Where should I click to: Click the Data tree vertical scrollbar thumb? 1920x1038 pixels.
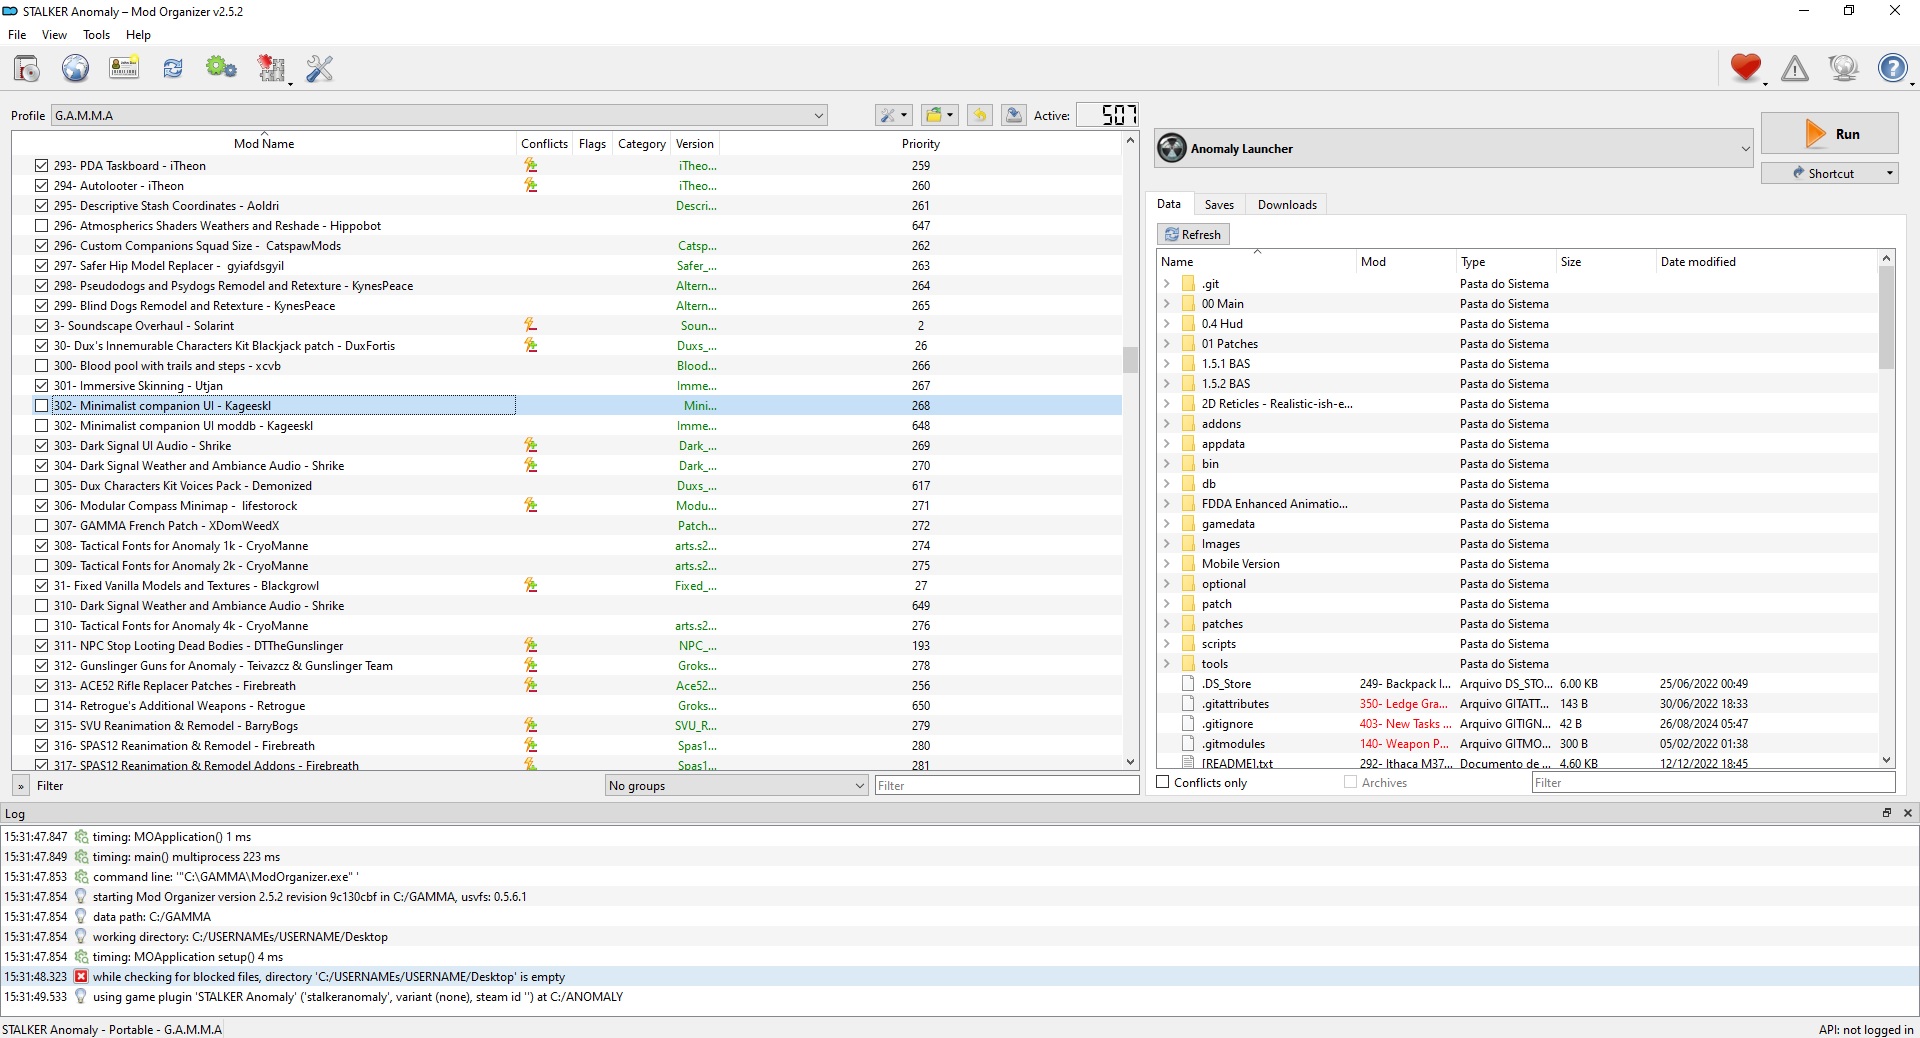tap(1886, 318)
